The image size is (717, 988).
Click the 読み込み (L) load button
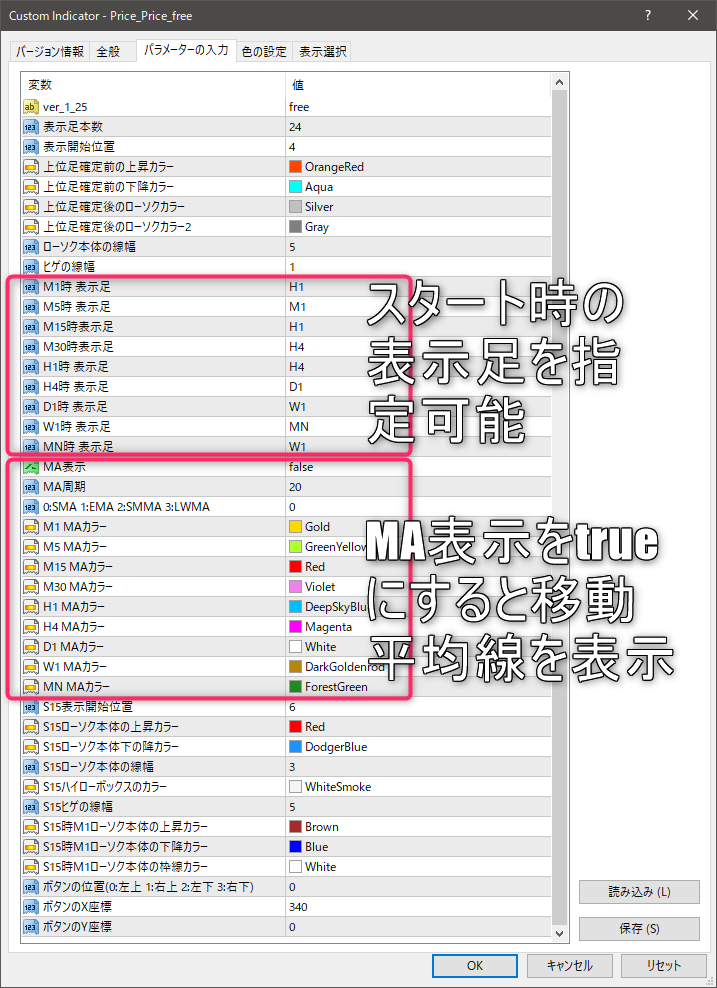[x=639, y=892]
